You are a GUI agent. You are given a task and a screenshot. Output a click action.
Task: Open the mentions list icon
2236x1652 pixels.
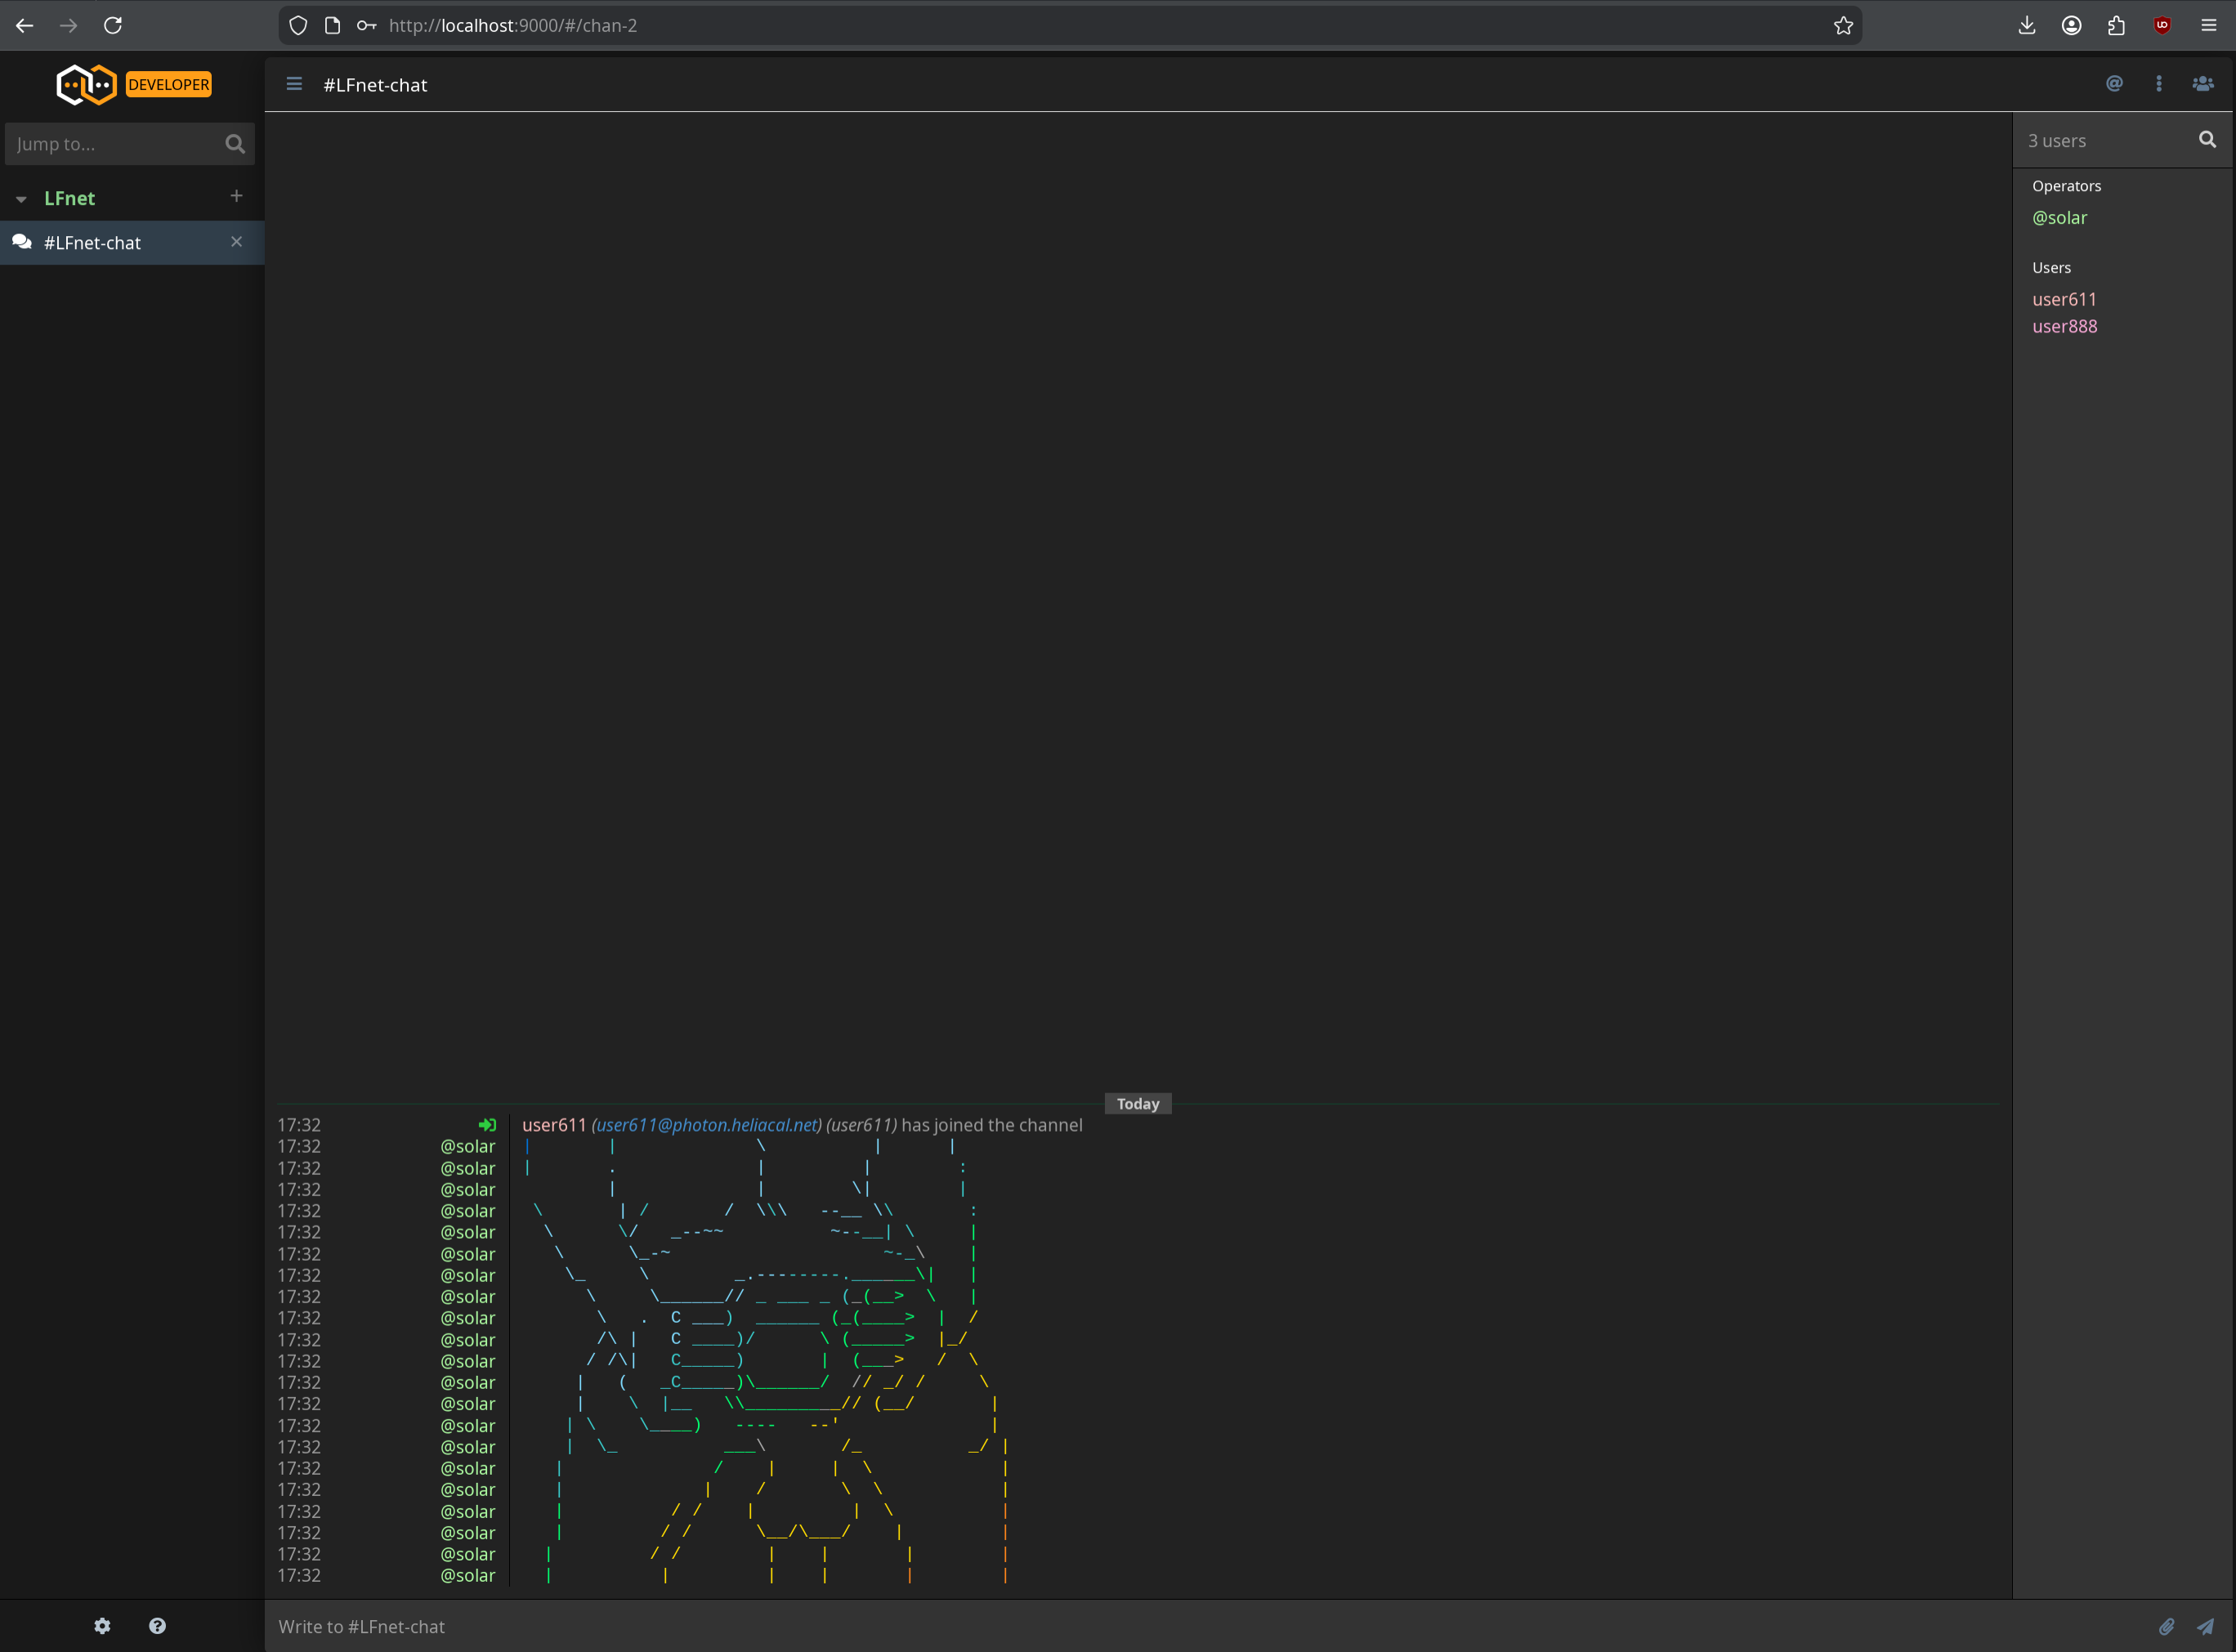[2114, 84]
